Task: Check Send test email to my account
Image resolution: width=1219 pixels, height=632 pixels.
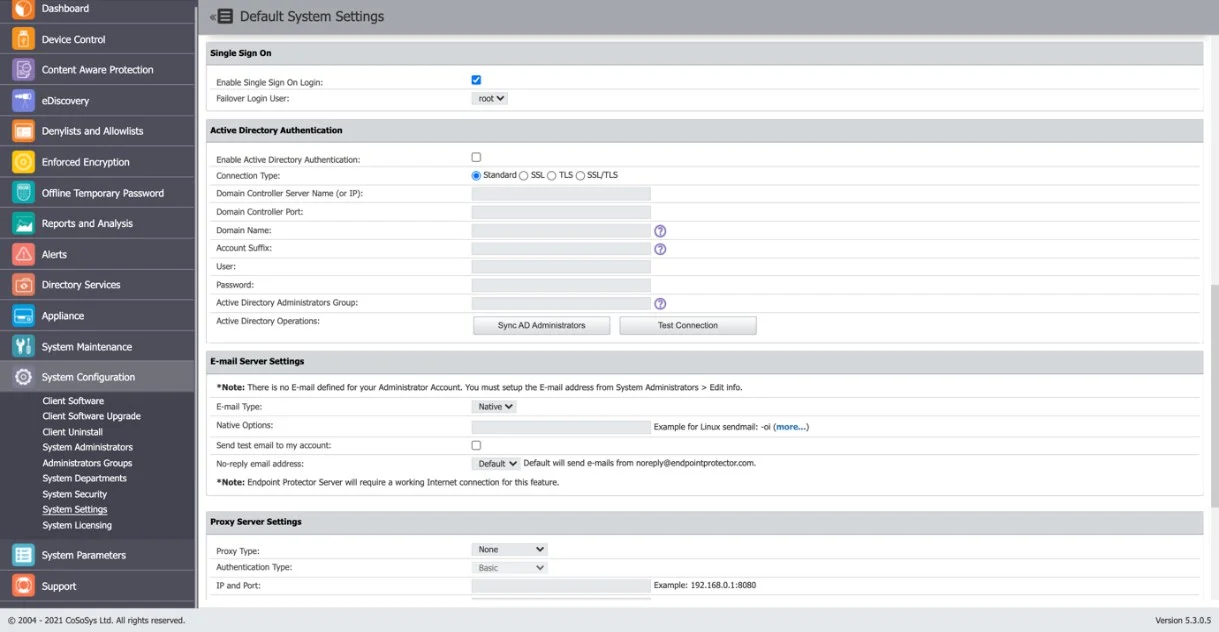Action: point(476,445)
